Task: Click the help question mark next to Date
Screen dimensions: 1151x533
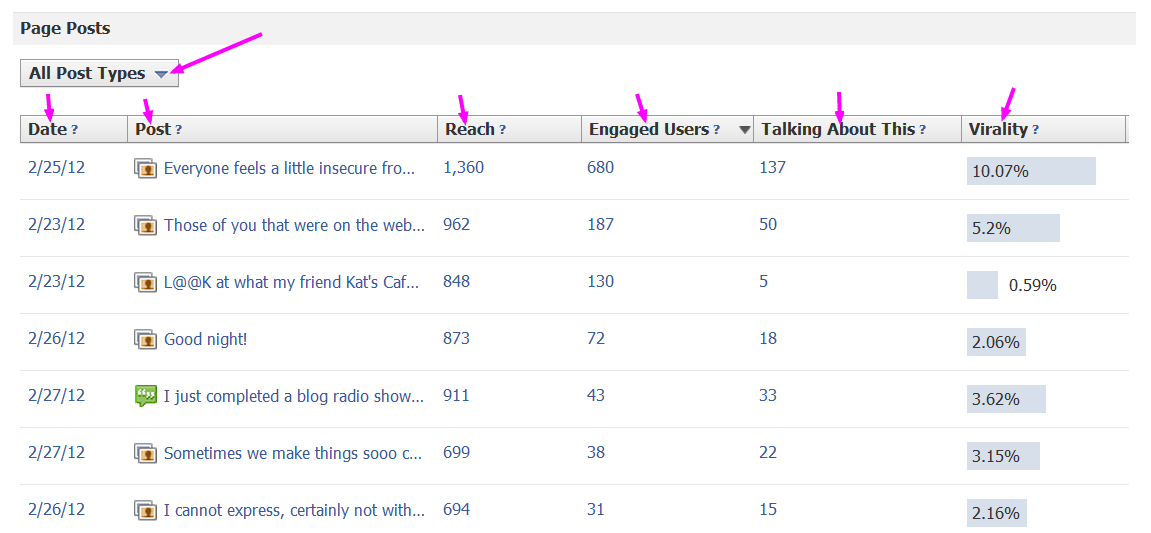Action: [74, 130]
